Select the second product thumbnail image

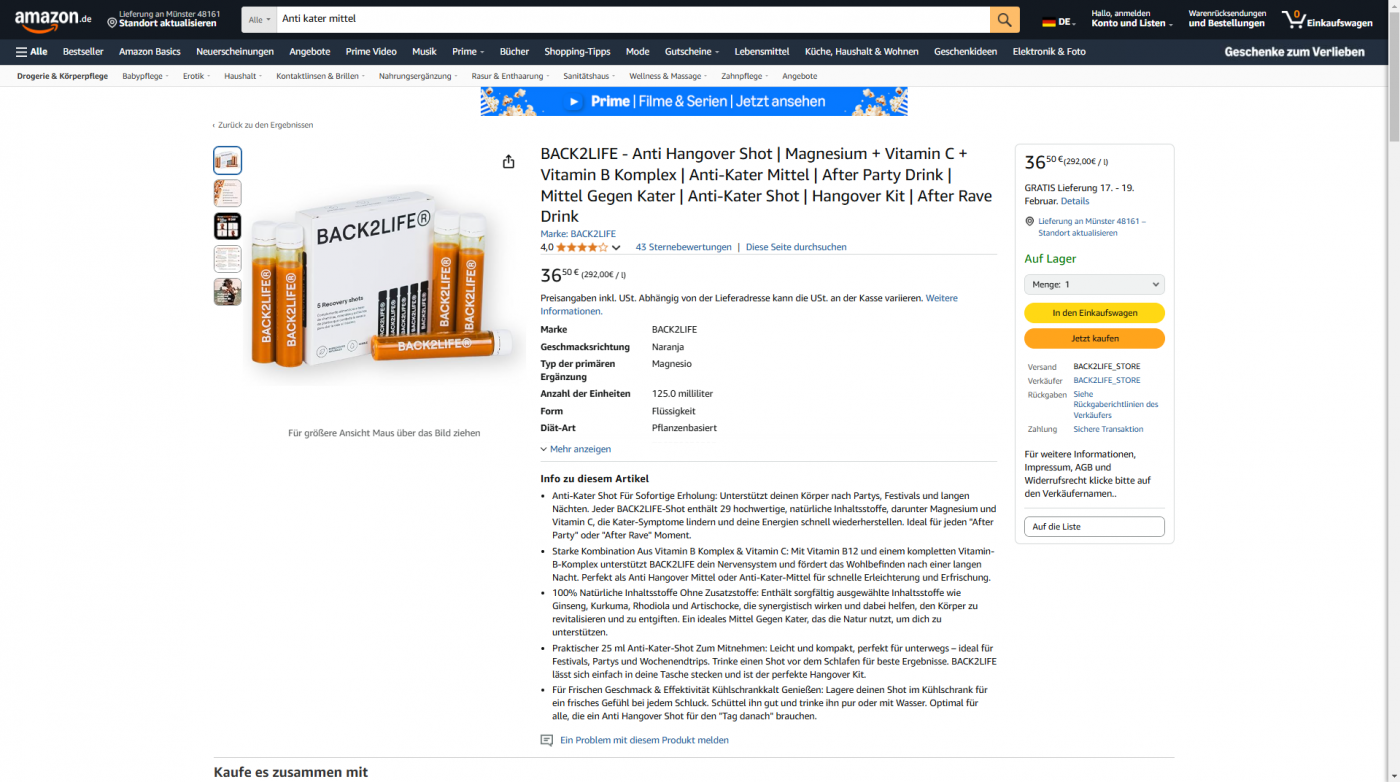pyautogui.click(x=227, y=193)
